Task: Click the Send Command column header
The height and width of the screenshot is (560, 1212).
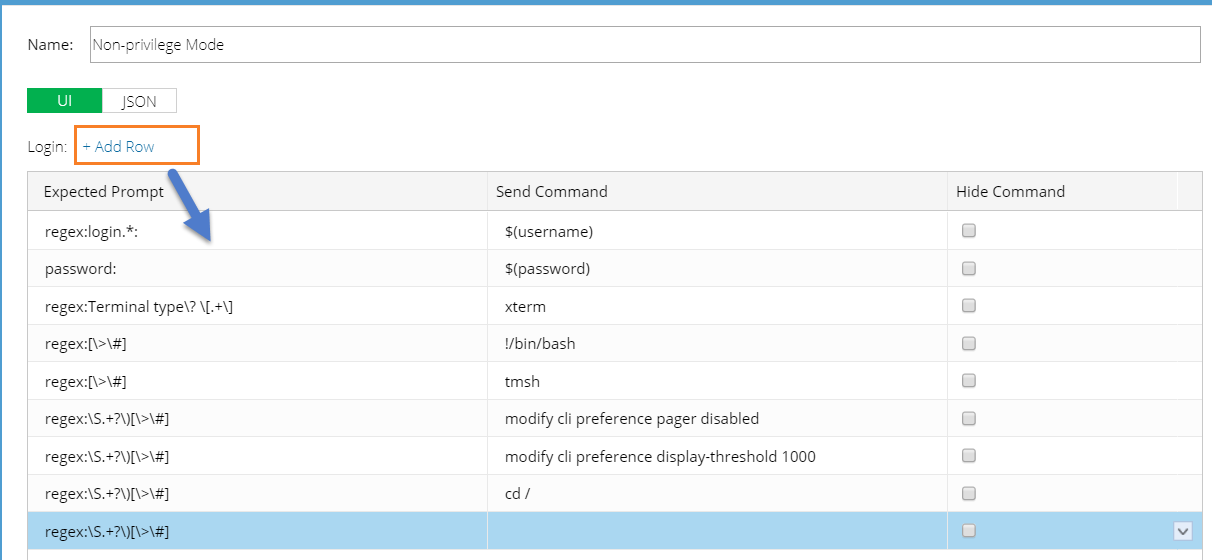Action: [x=551, y=191]
